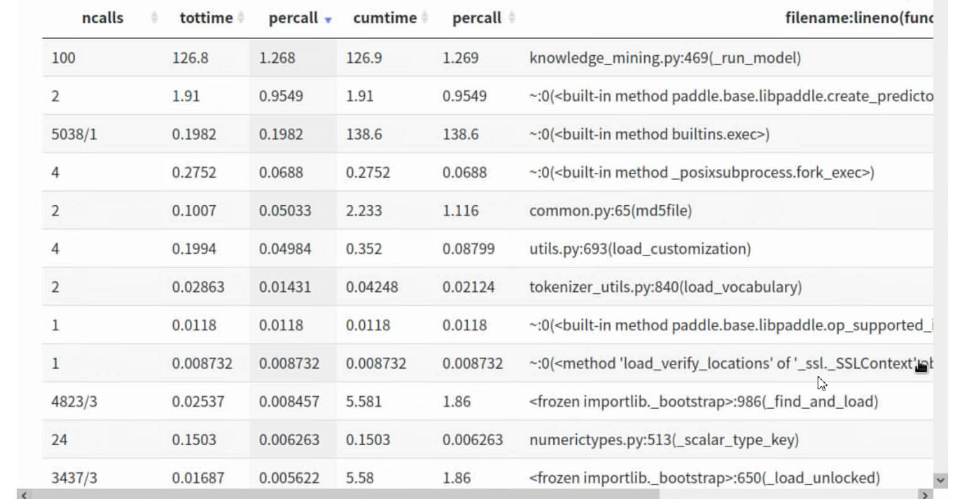Screen dimensions: 957x499
Task: Click the sort arrows beside tottime header
Action: point(243,18)
